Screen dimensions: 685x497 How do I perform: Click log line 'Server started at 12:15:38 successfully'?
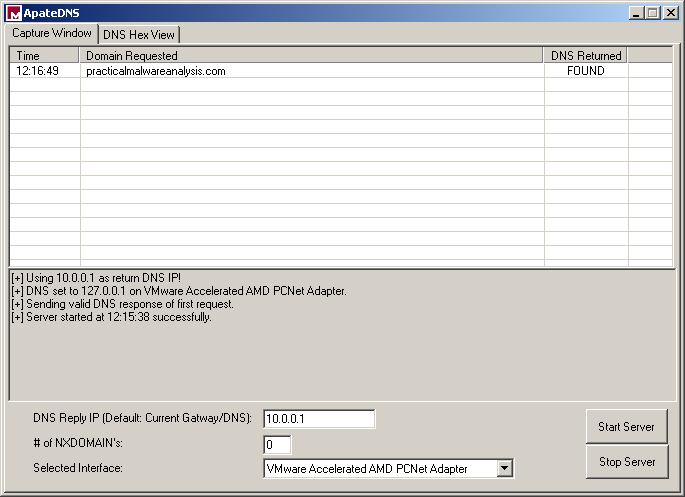111,317
